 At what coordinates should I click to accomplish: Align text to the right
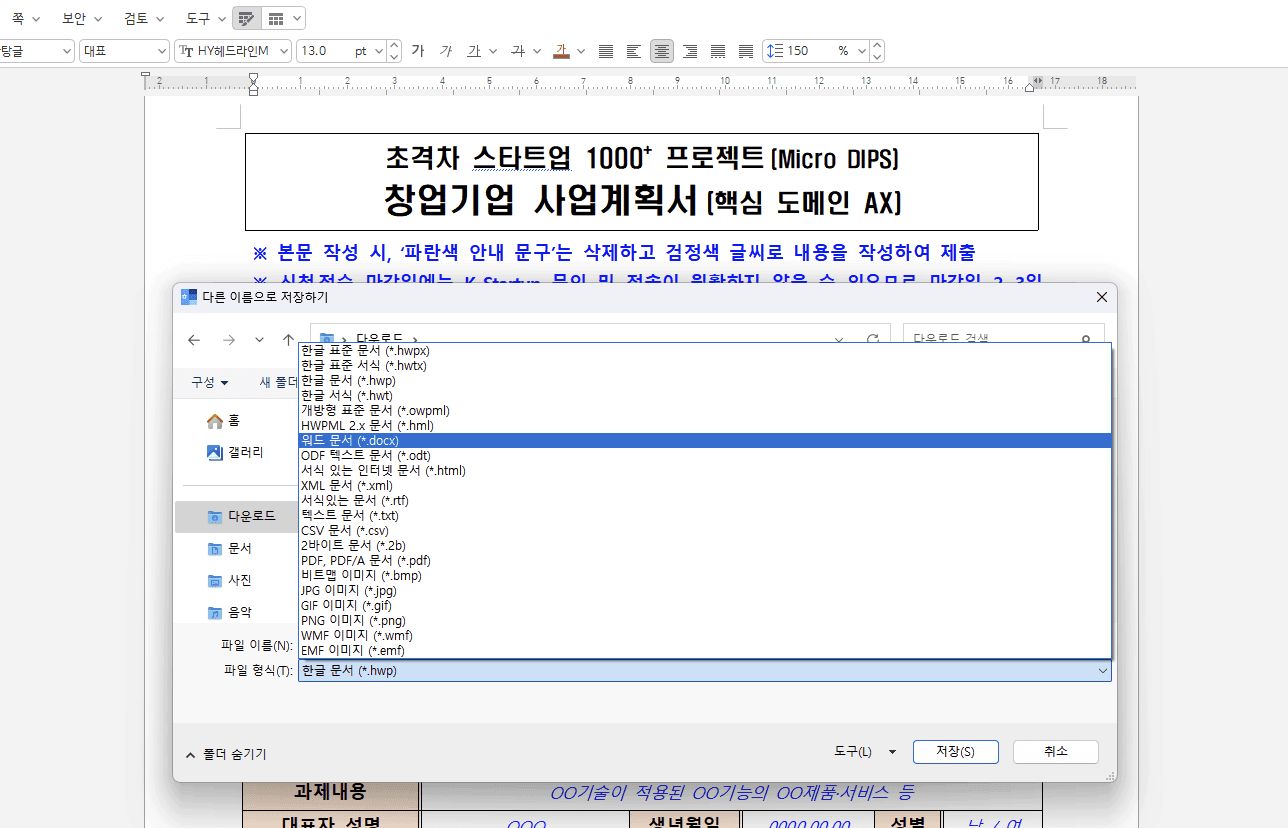pos(689,51)
